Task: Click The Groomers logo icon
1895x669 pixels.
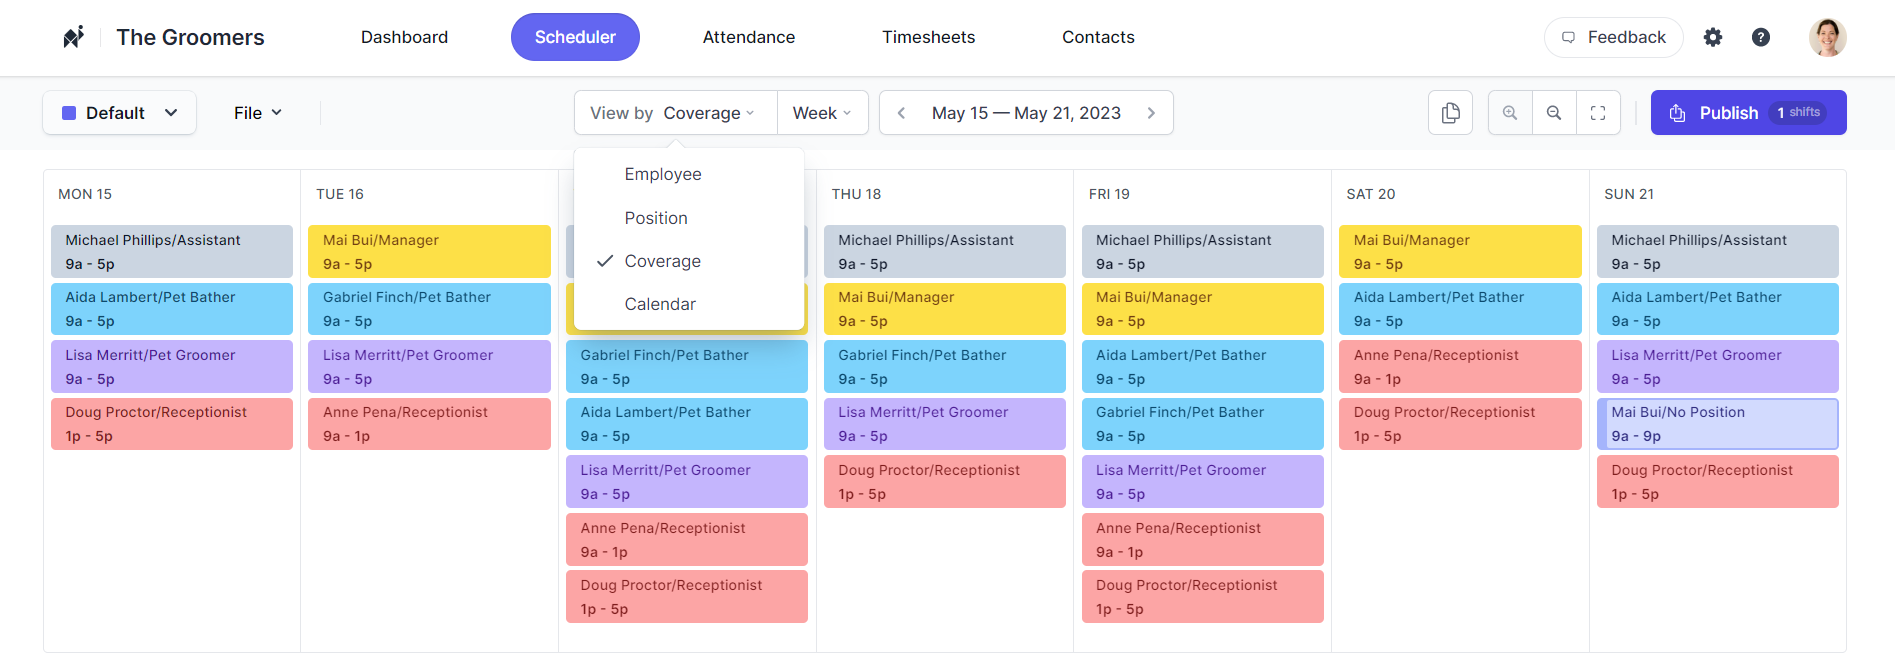Action: tap(73, 36)
